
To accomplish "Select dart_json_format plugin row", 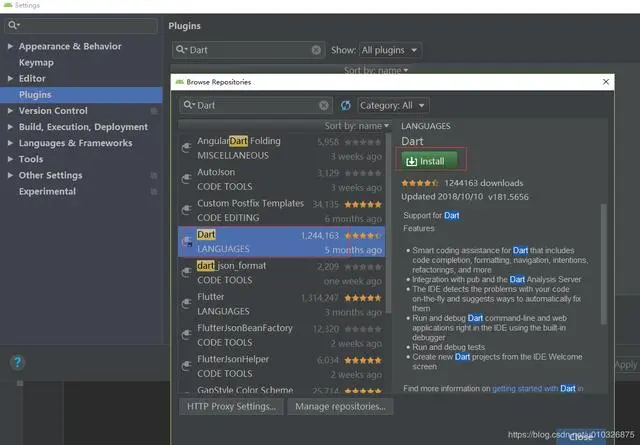I will point(282,273).
